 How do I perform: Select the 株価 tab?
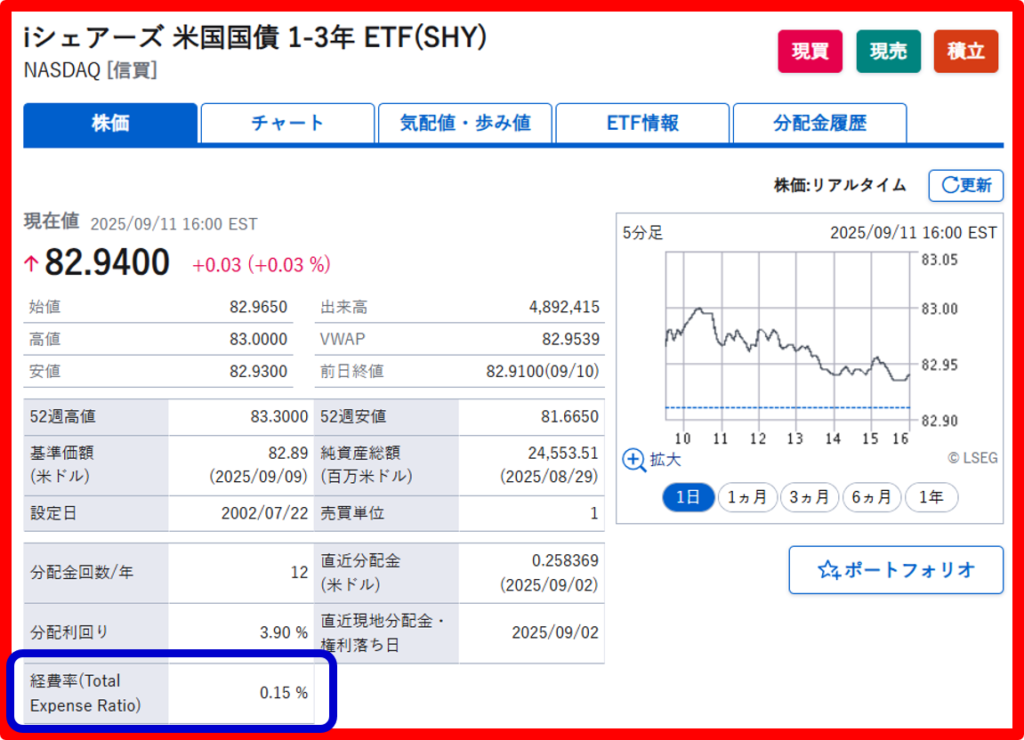click(110, 123)
